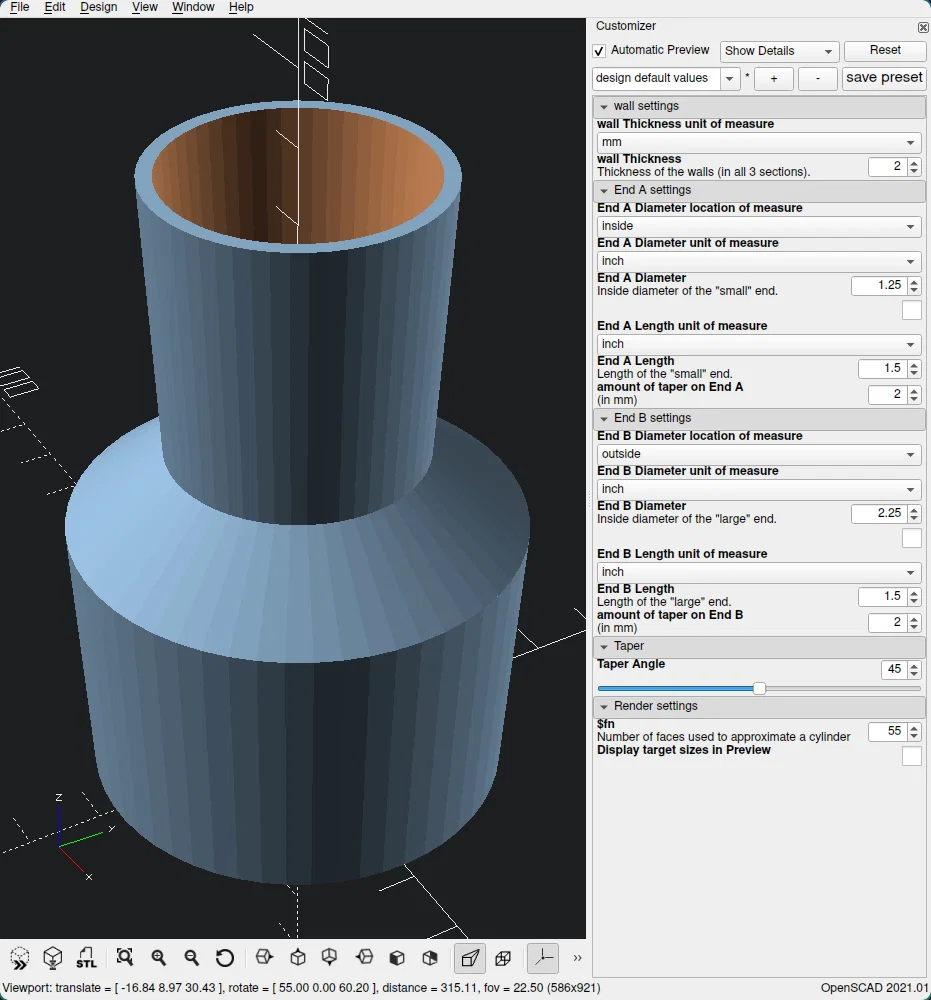Click the Render icon in the toolbar
This screenshot has height=1000, width=931.
53,958
